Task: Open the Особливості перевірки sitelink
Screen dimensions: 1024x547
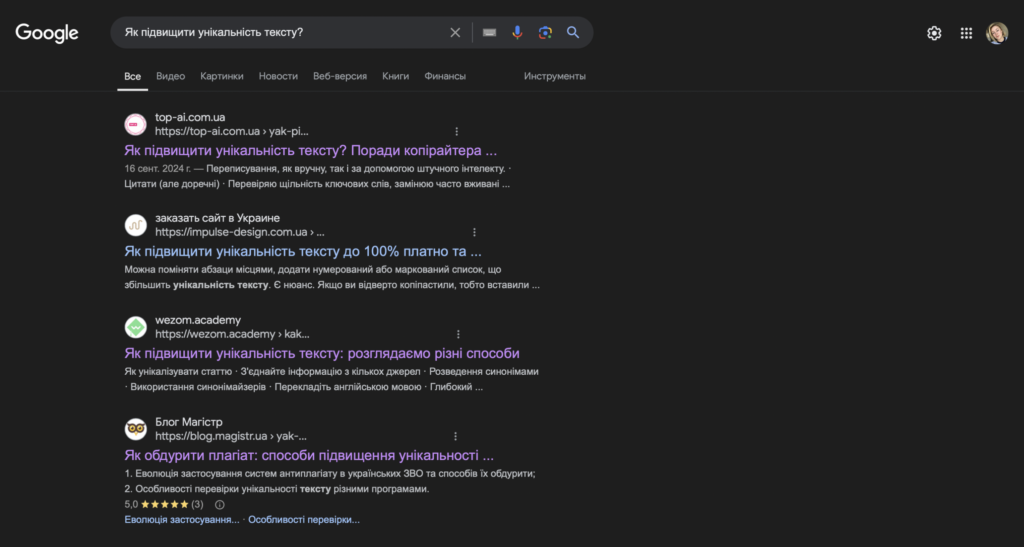Action: [x=304, y=520]
